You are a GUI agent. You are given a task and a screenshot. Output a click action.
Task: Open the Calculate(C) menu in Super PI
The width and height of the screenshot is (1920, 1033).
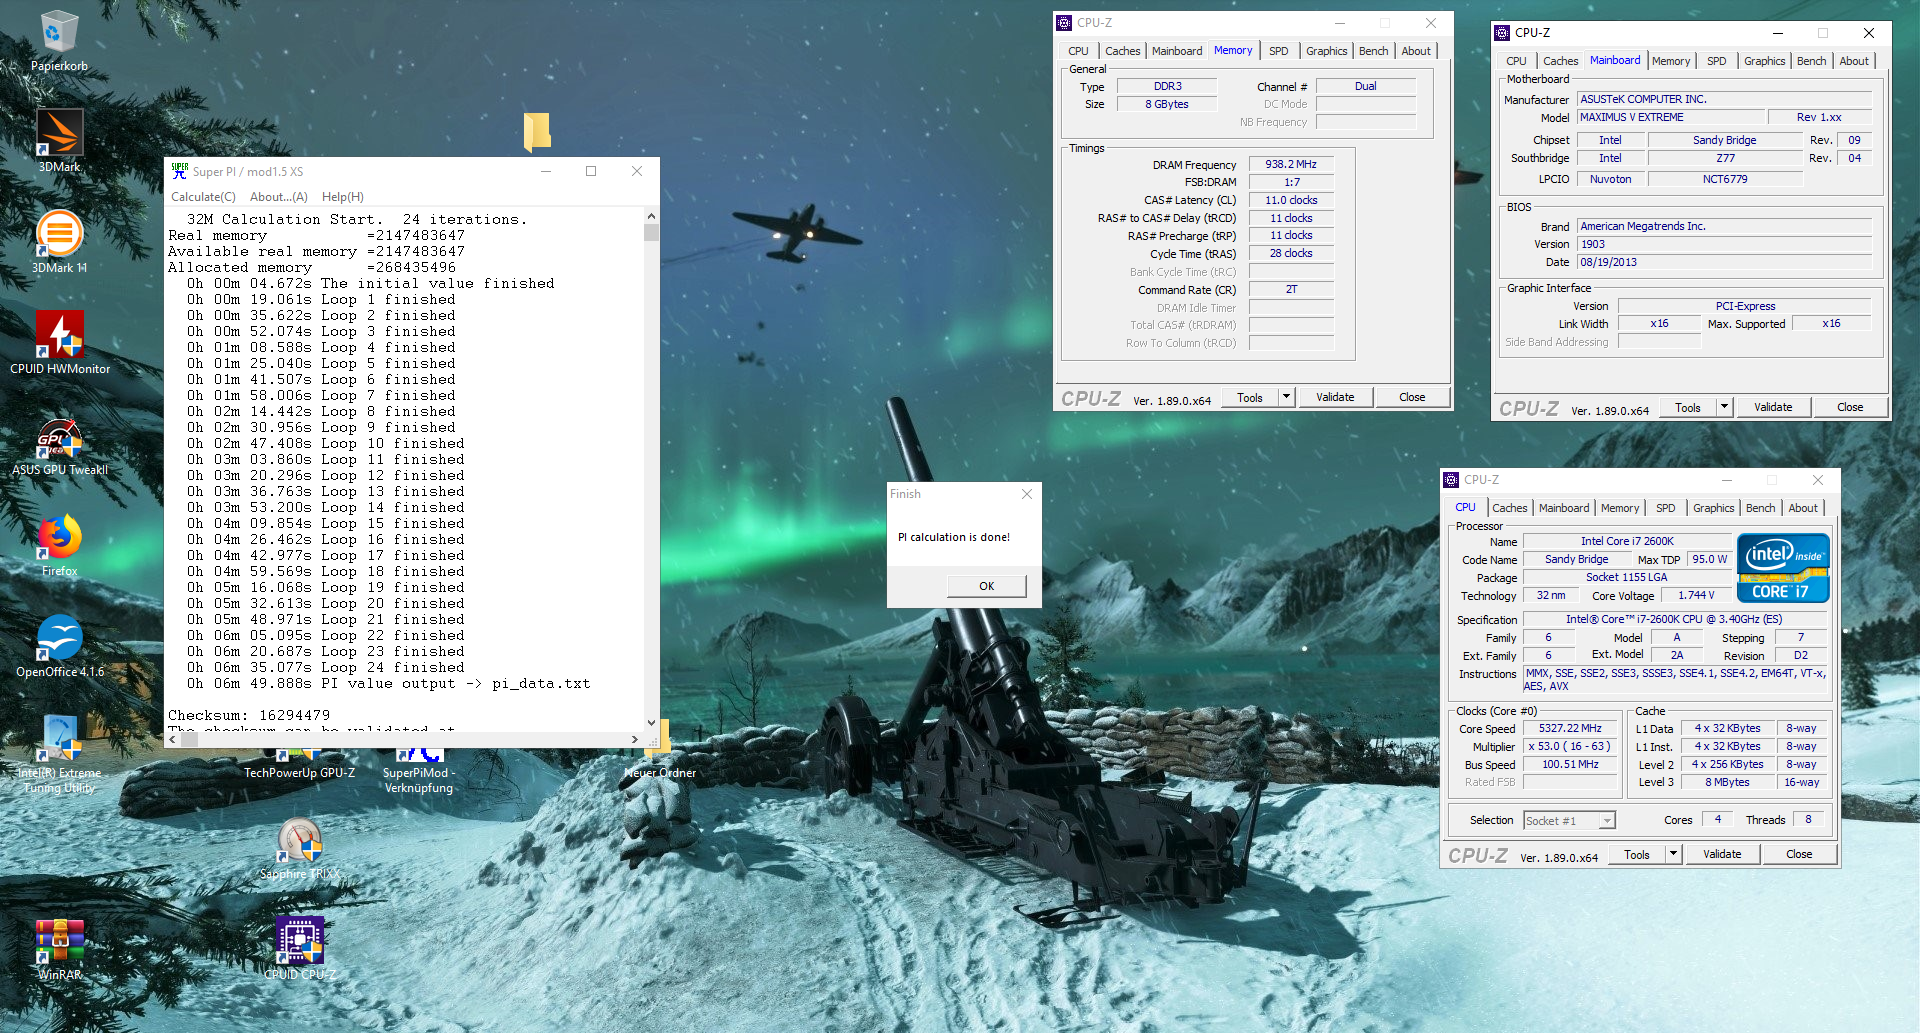point(203,197)
